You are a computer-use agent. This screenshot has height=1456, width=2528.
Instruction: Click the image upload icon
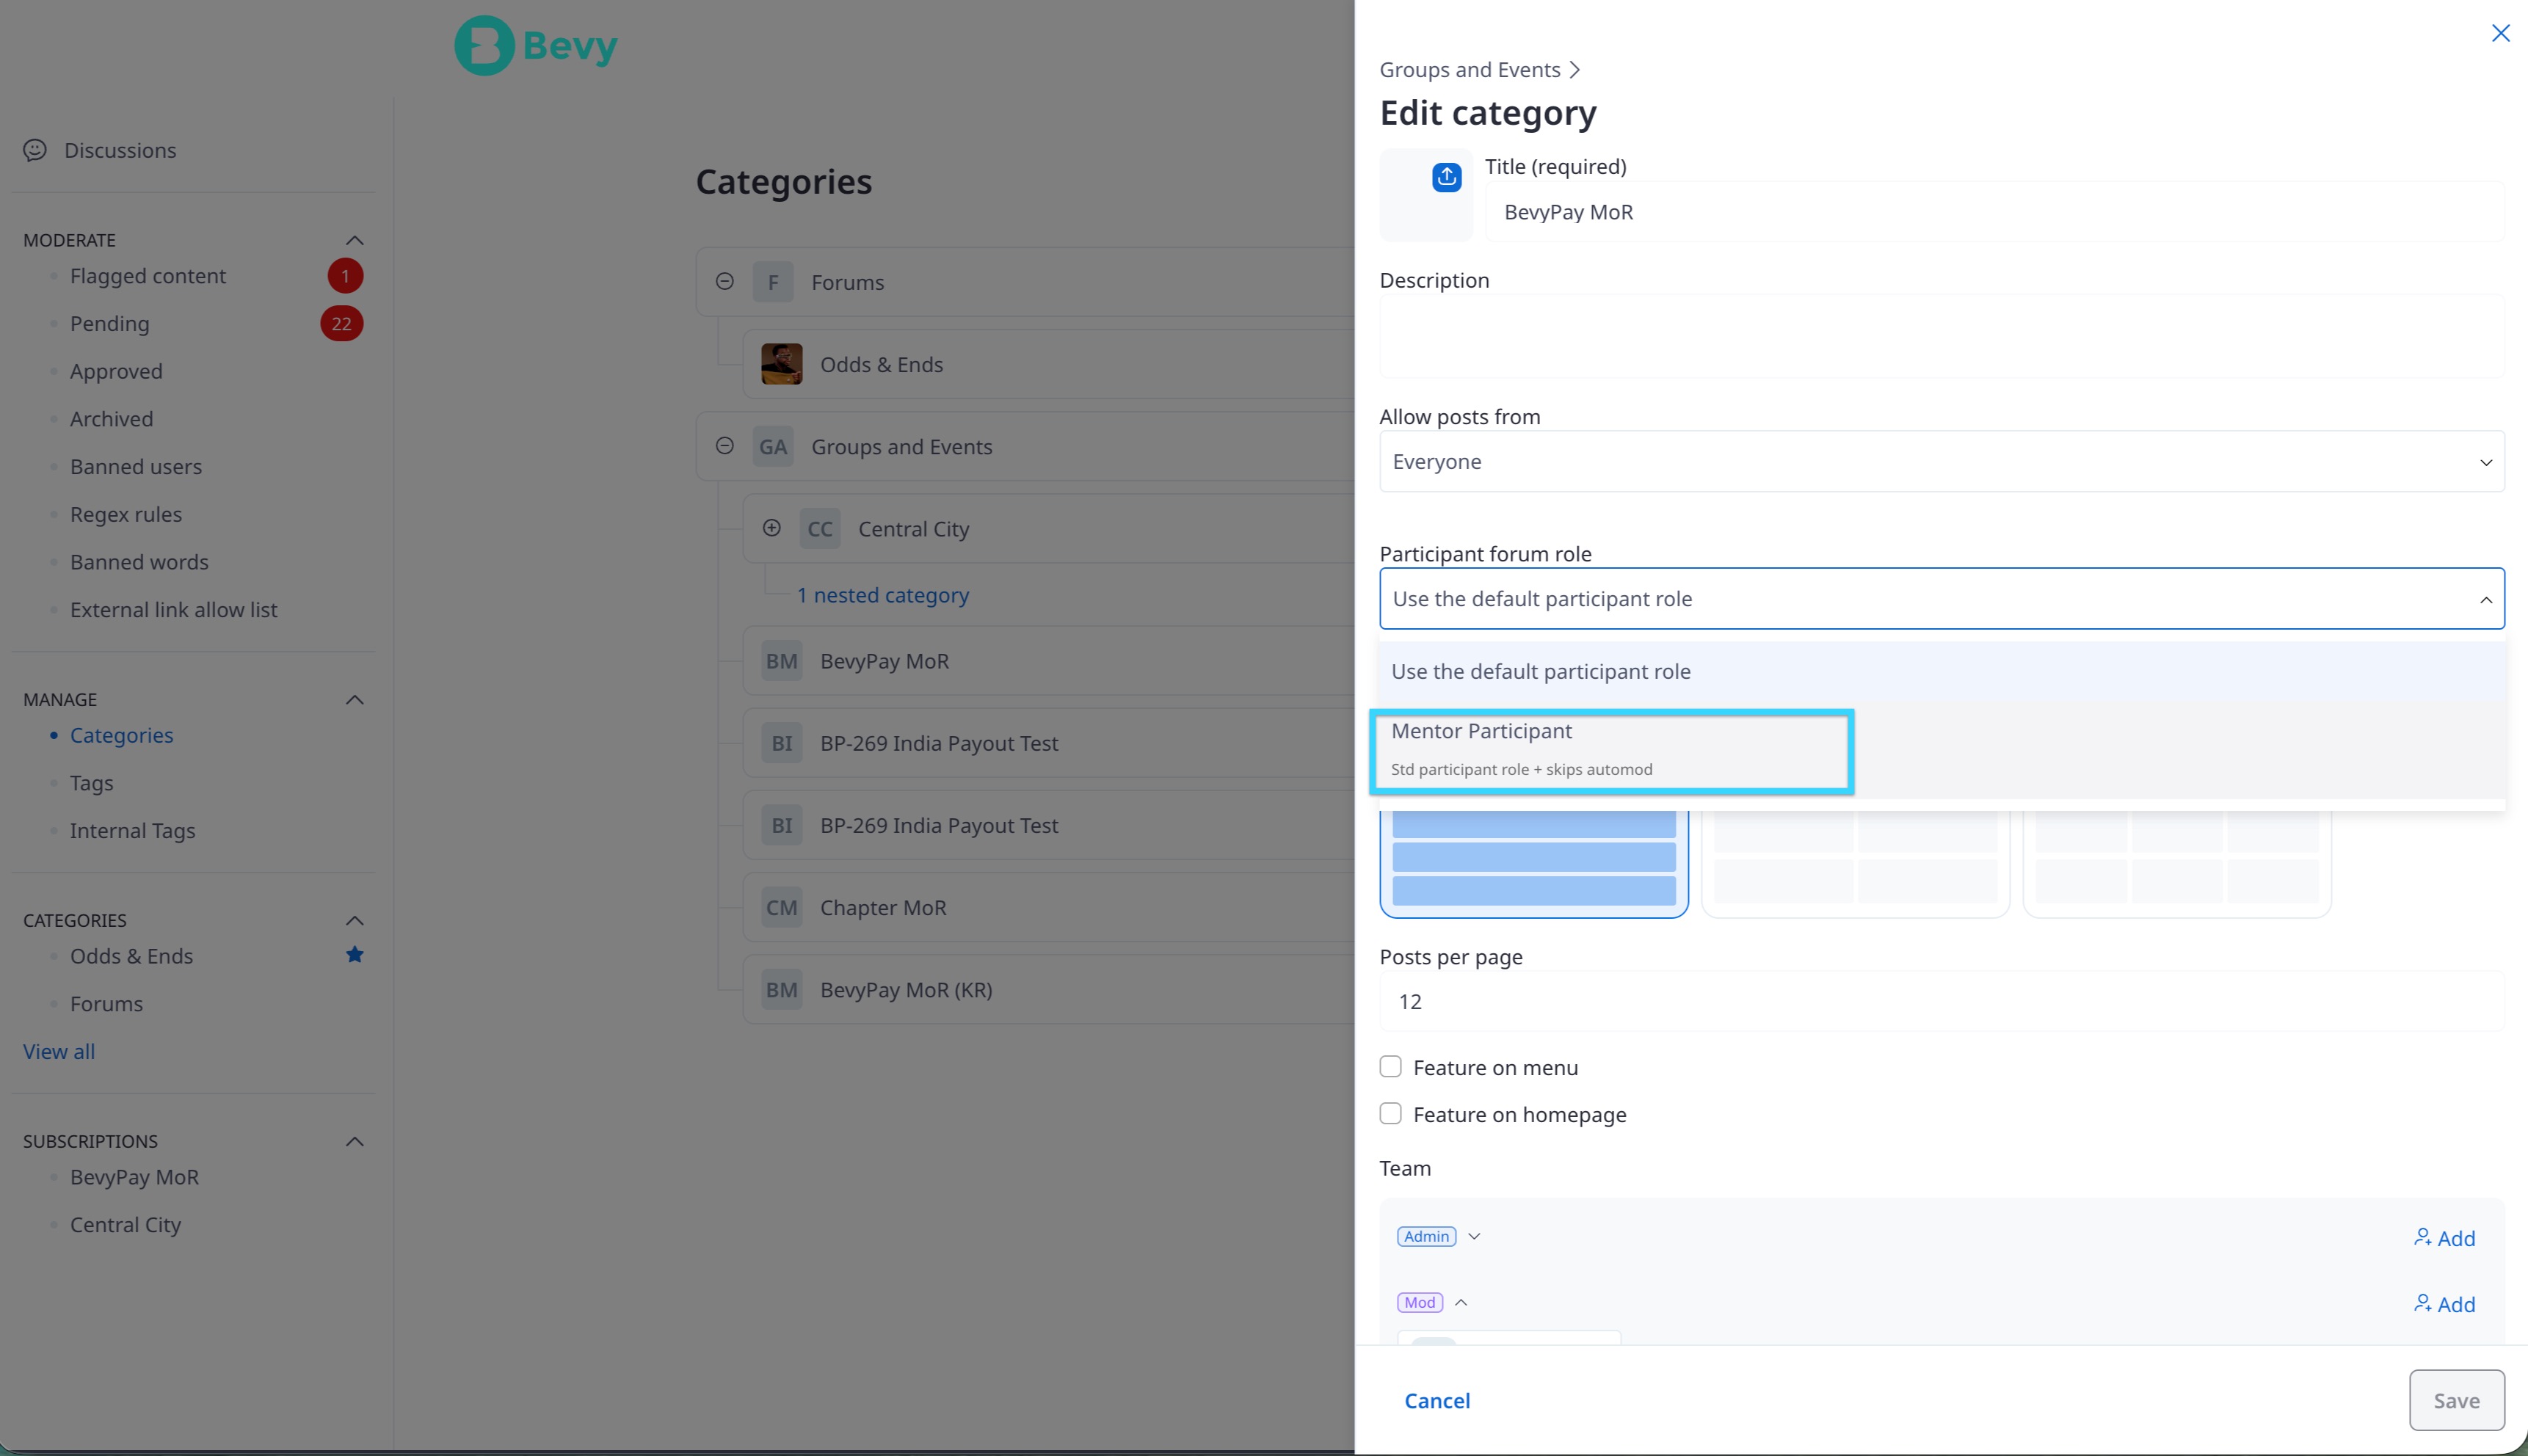tap(1446, 177)
